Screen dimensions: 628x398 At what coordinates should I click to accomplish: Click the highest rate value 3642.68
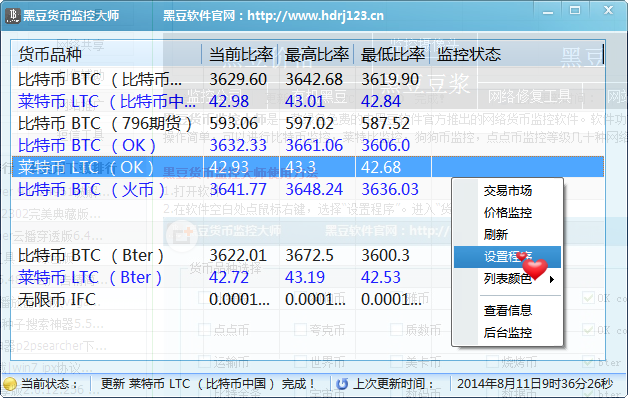(x=314, y=79)
